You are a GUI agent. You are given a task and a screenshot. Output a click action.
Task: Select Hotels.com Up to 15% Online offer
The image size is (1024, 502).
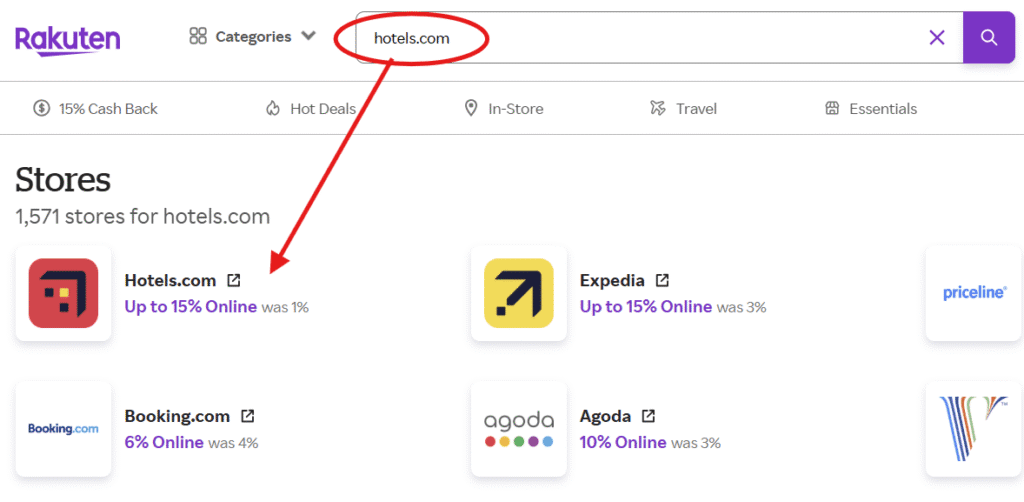191,307
